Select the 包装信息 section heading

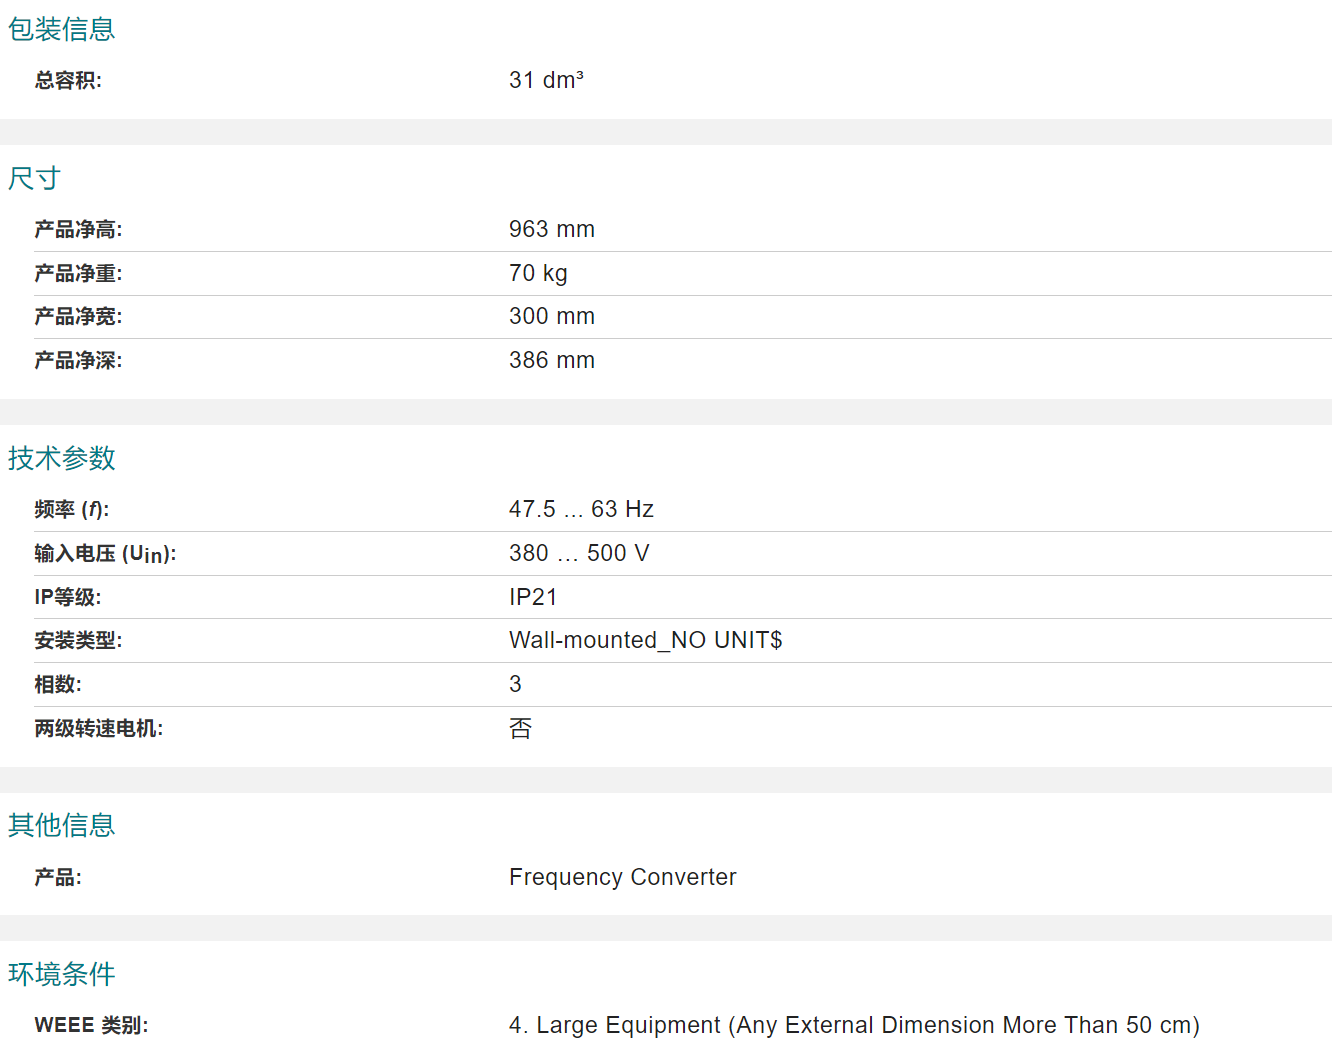pos(62,29)
